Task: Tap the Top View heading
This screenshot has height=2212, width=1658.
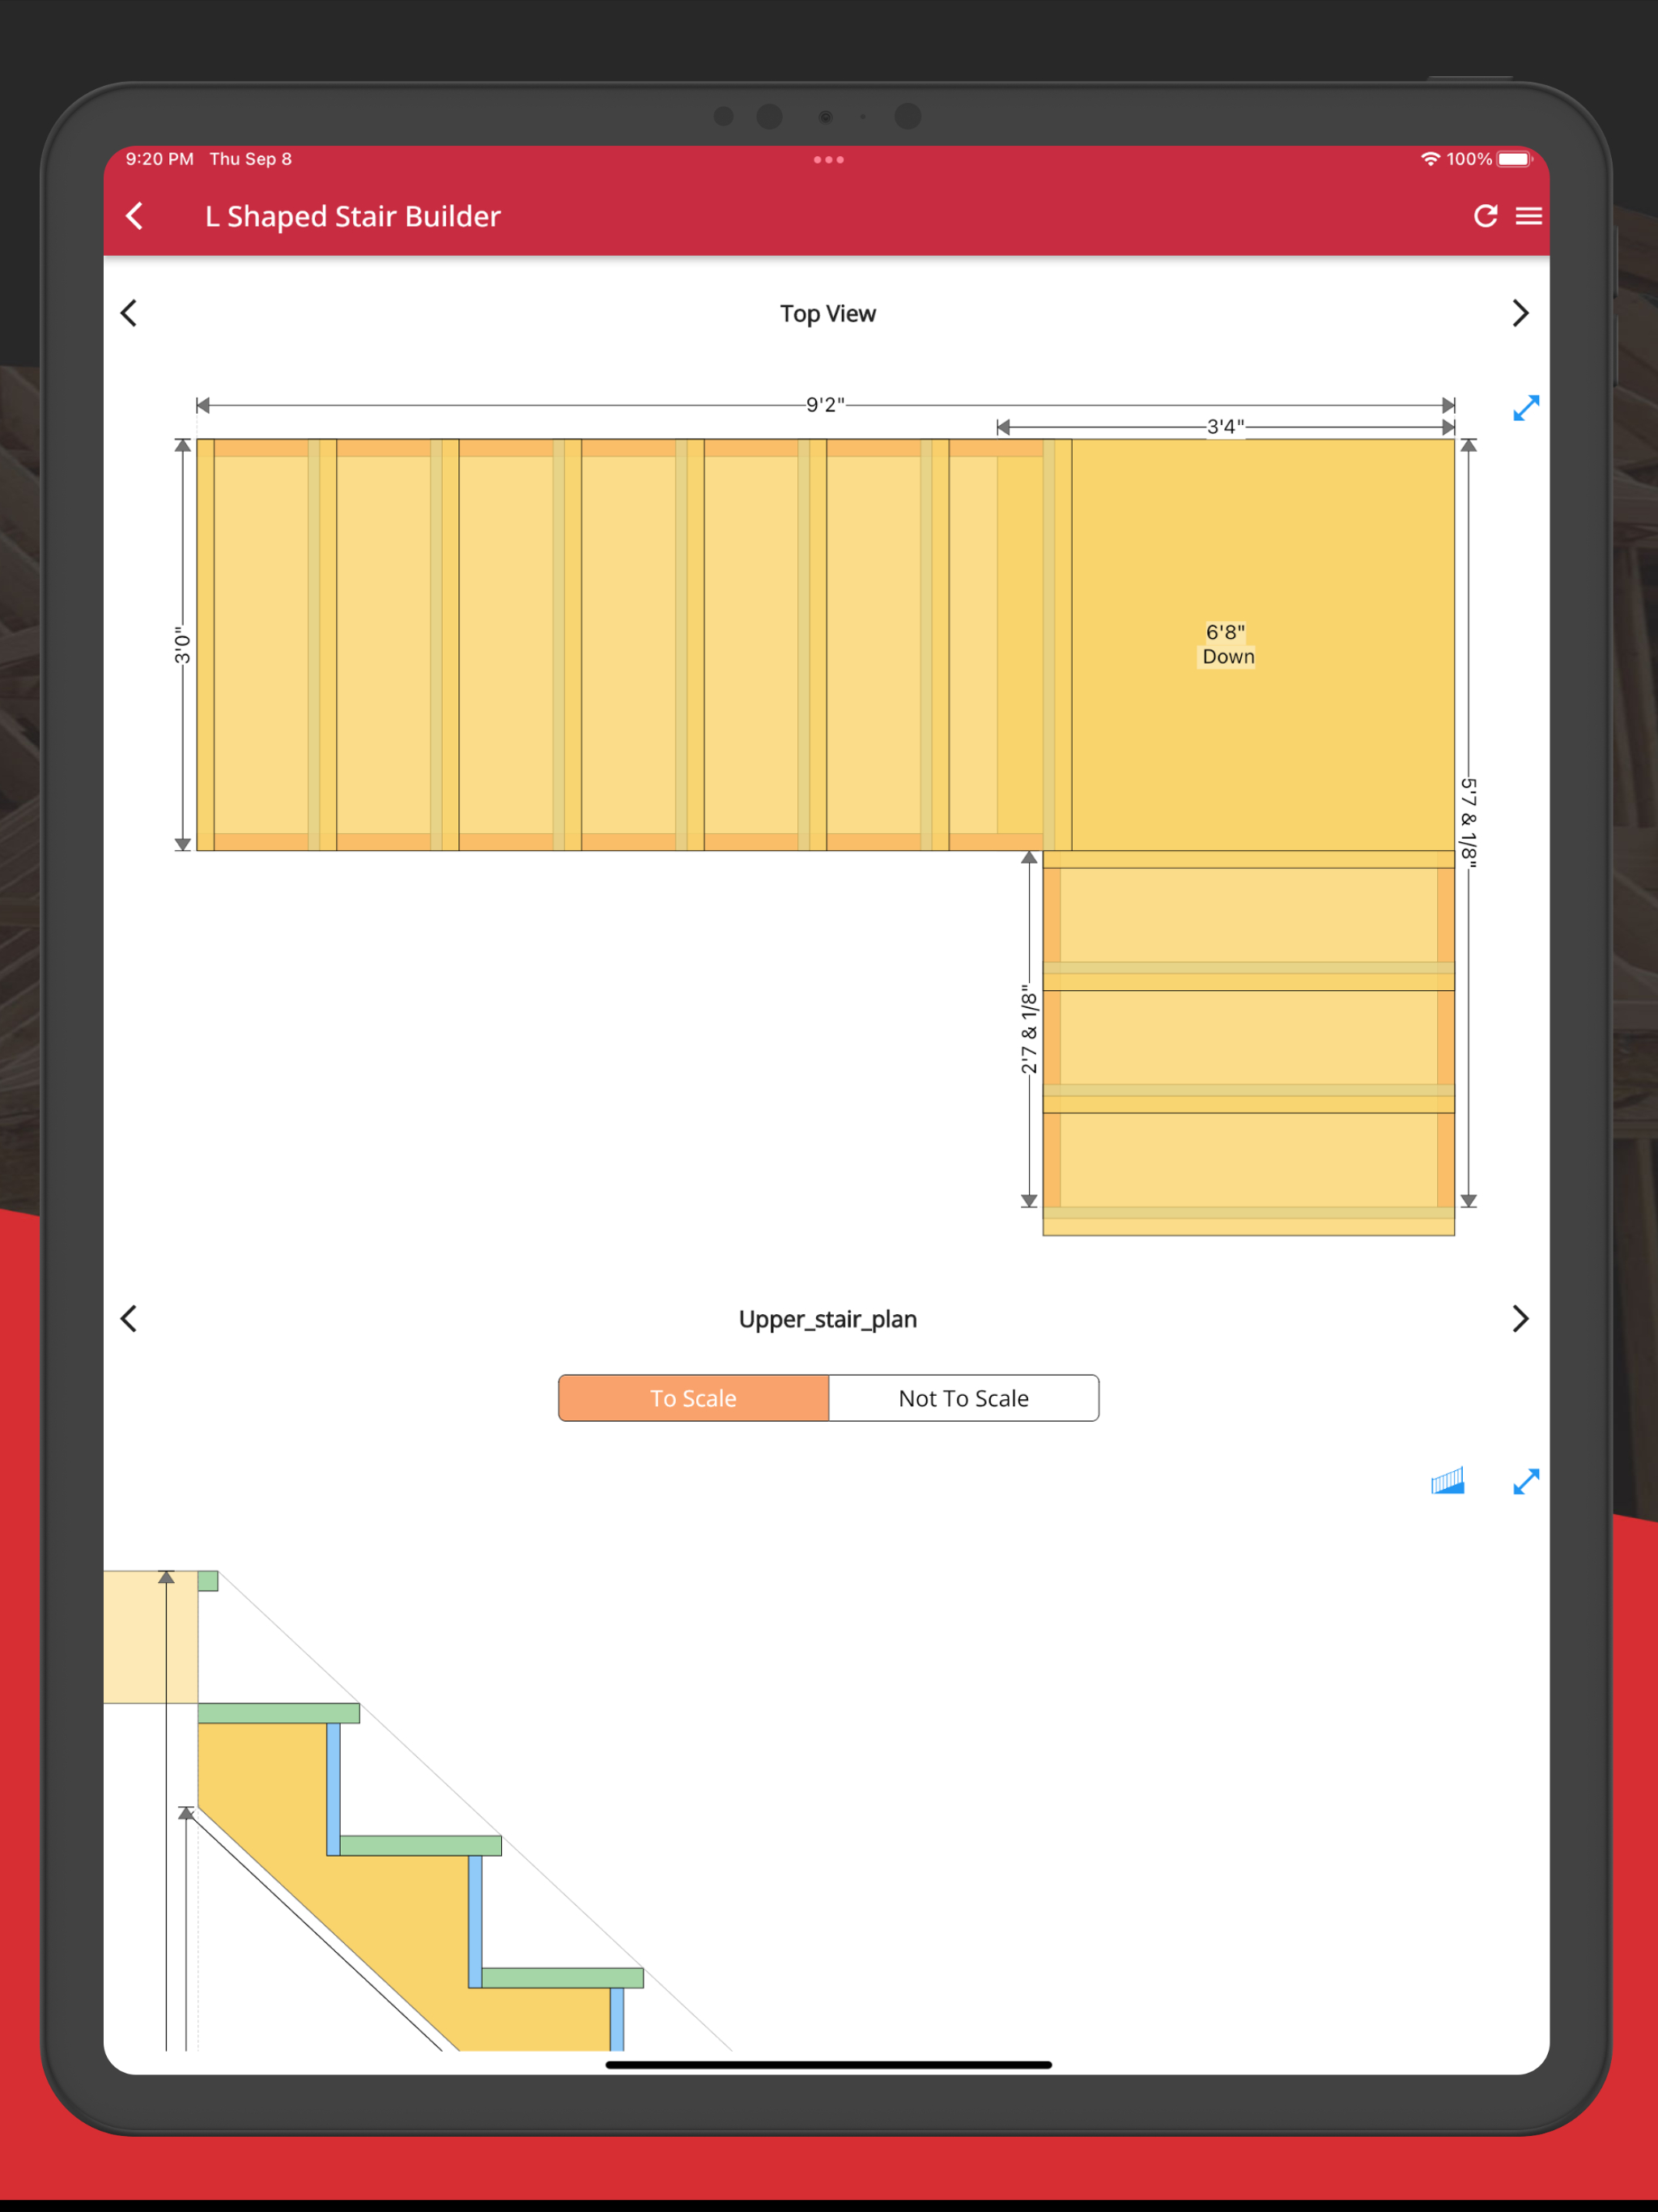Action: pos(828,313)
